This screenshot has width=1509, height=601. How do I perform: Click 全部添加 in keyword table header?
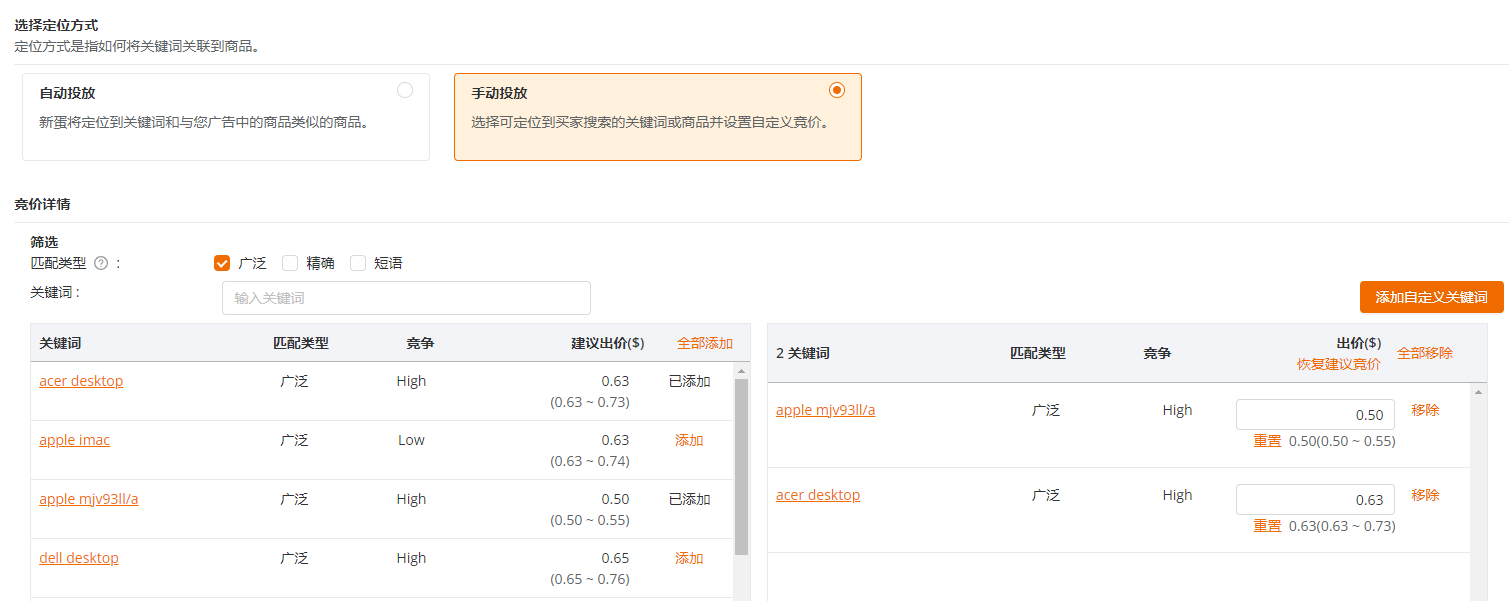coord(705,343)
